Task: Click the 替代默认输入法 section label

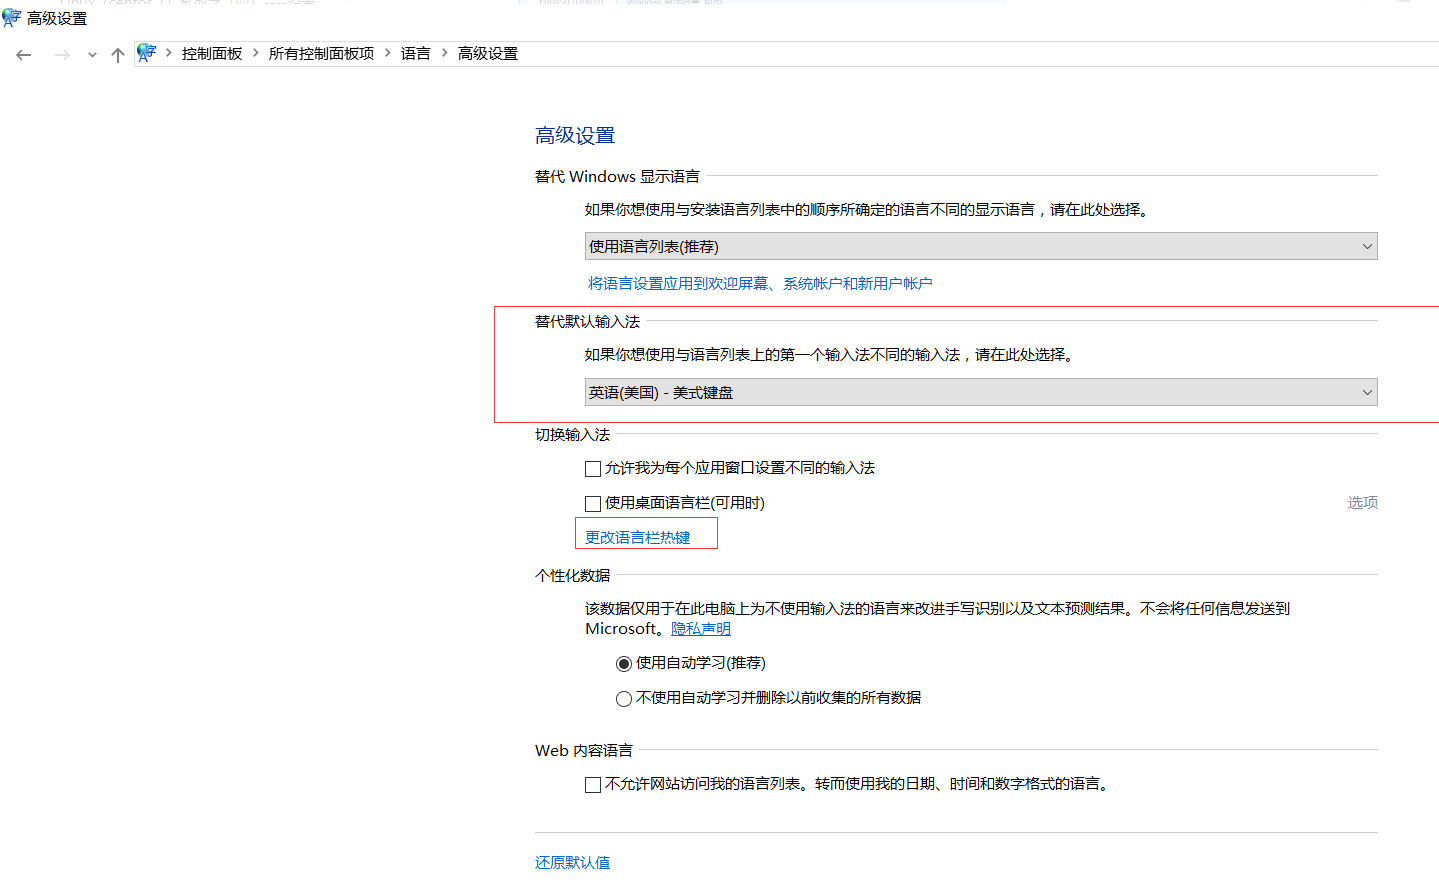Action: pyautogui.click(x=587, y=322)
